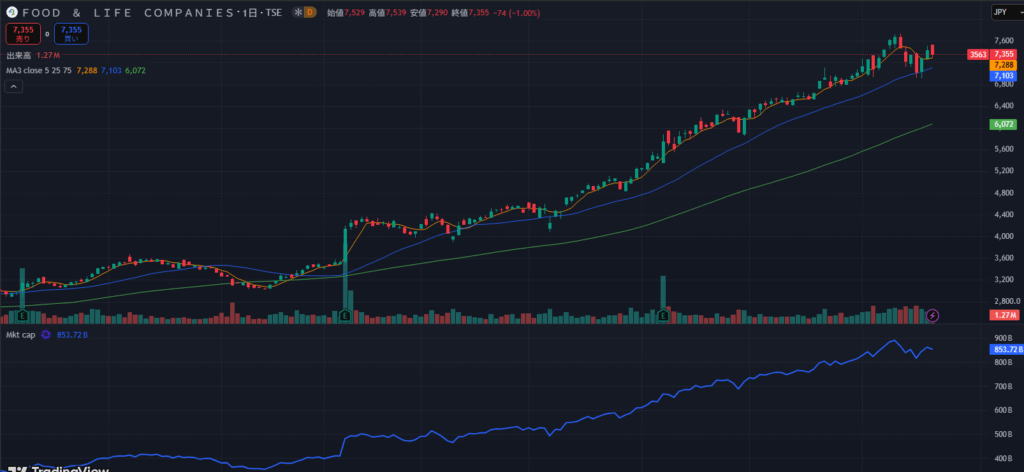Viewport: 1024px width, 472px height.
Task: Click the 3563 ticker tag on price line
Action: (978, 54)
